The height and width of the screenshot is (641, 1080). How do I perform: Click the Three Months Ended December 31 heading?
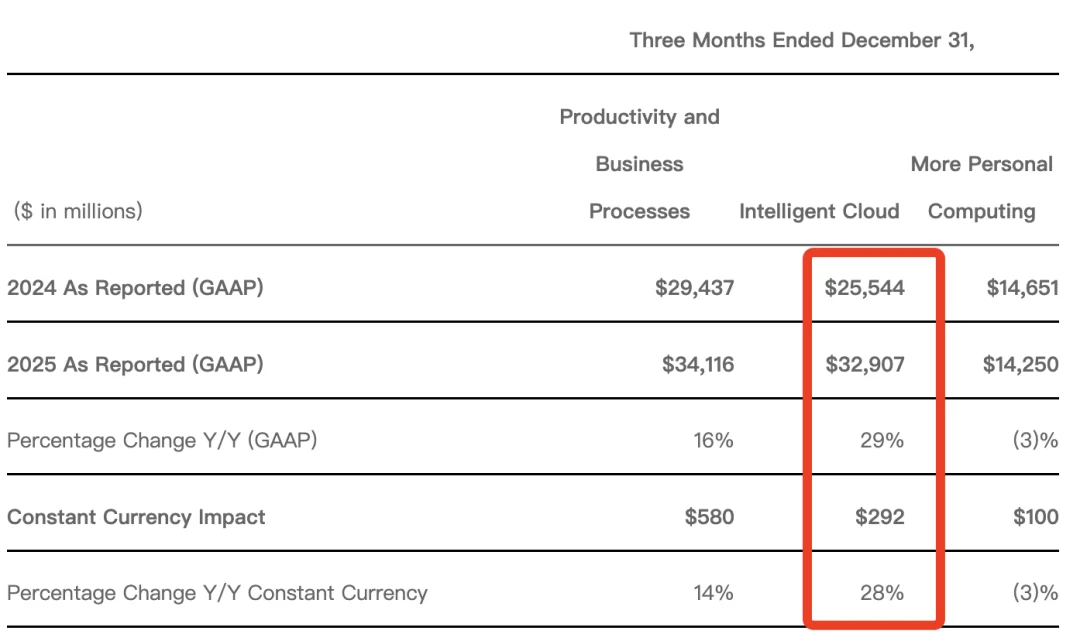(801, 41)
